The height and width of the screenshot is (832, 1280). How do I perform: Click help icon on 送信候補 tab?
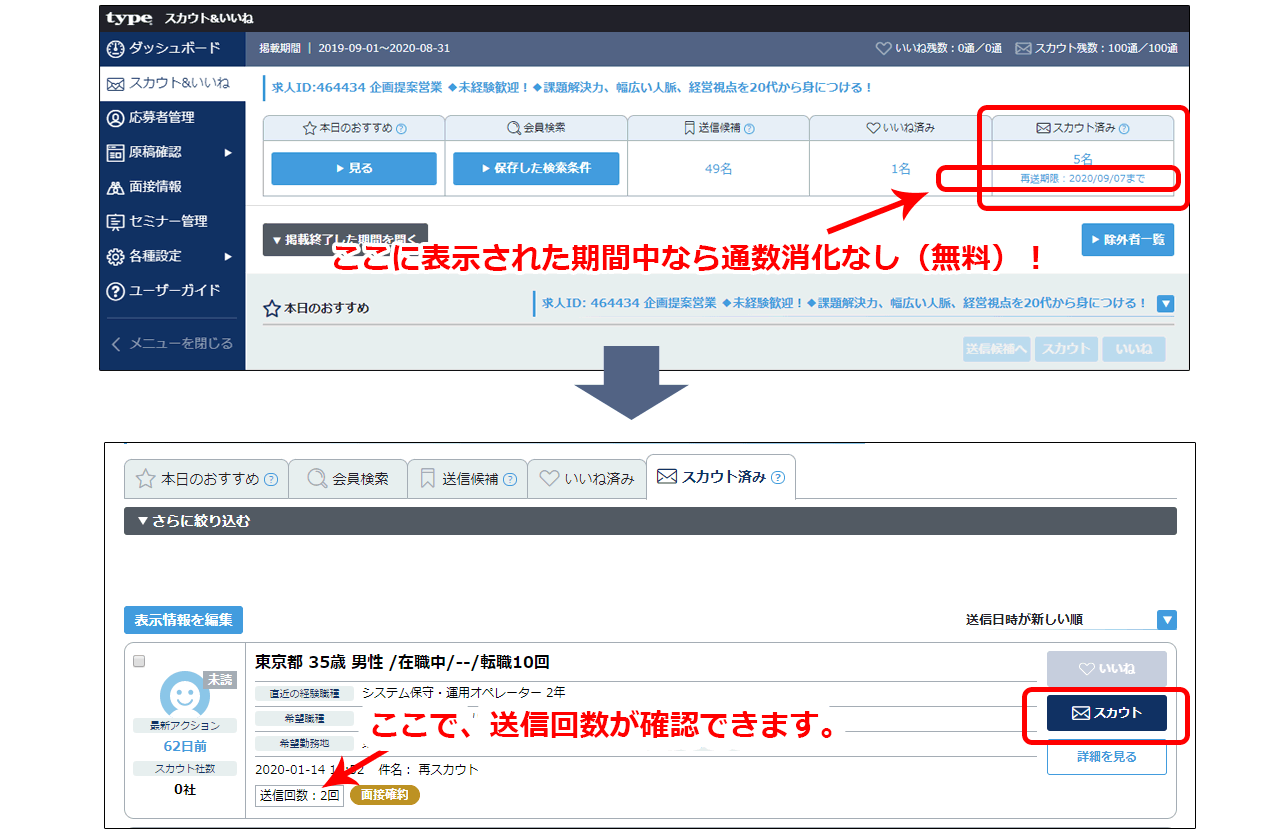[510, 479]
